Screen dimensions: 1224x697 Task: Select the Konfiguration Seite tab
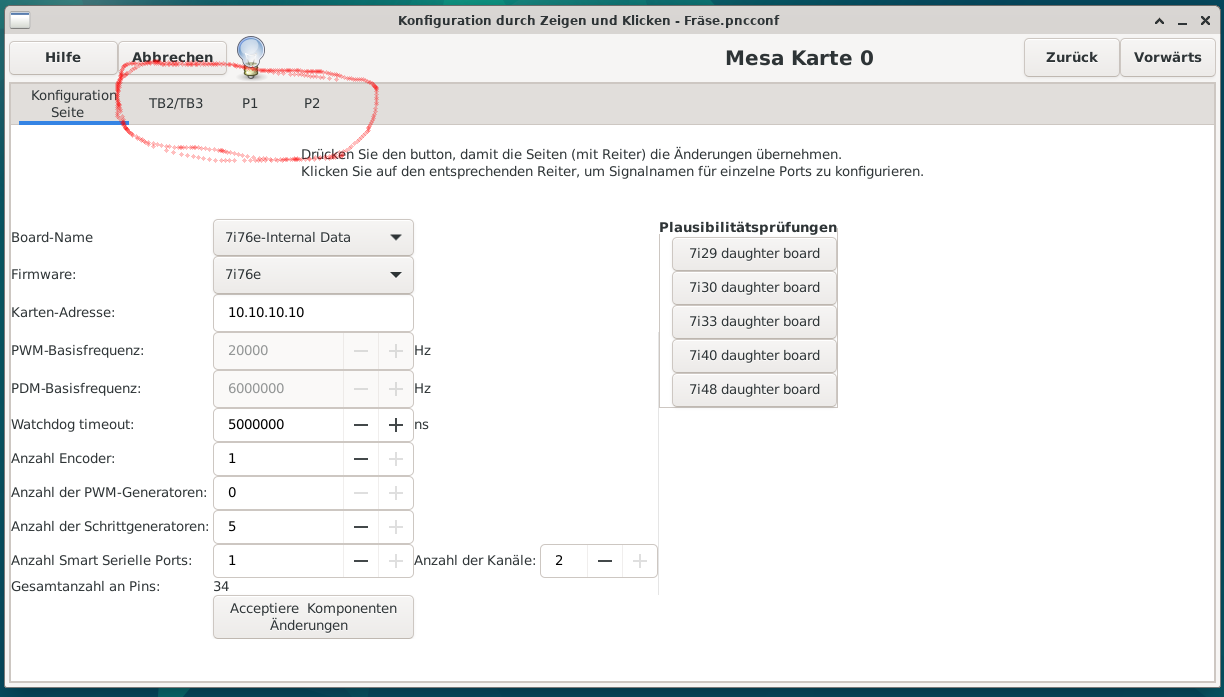coord(73,104)
